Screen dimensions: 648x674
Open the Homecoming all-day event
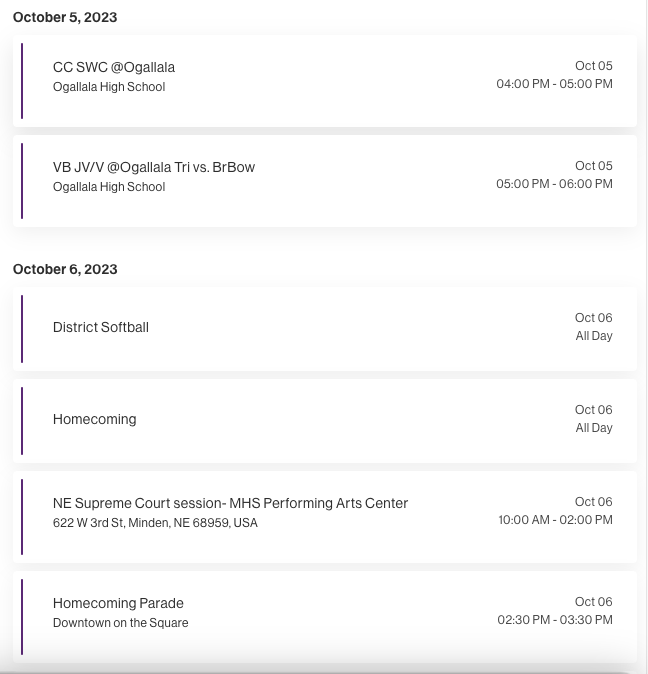click(x=325, y=421)
